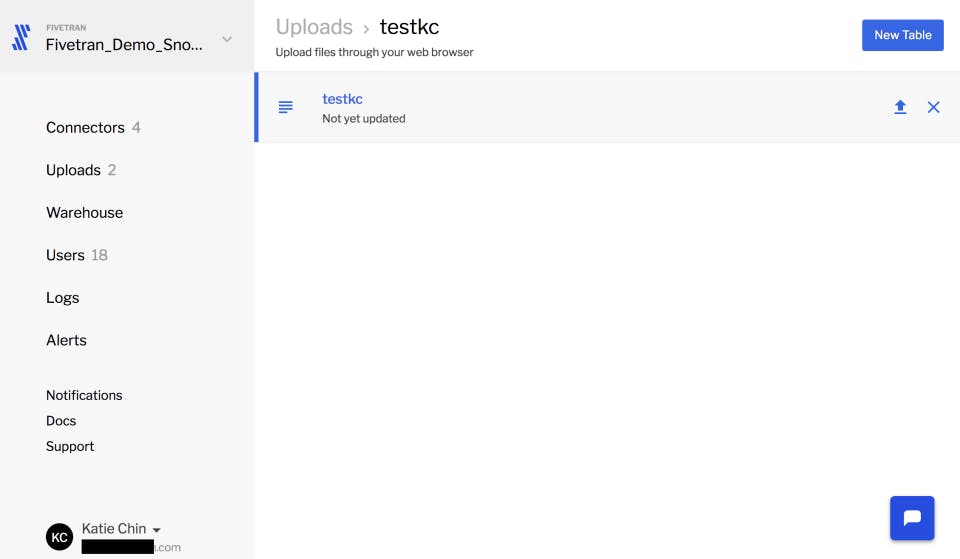This screenshot has height=559, width=960.
Task: Navigate back via the Uploads breadcrumb
Action: (314, 27)
